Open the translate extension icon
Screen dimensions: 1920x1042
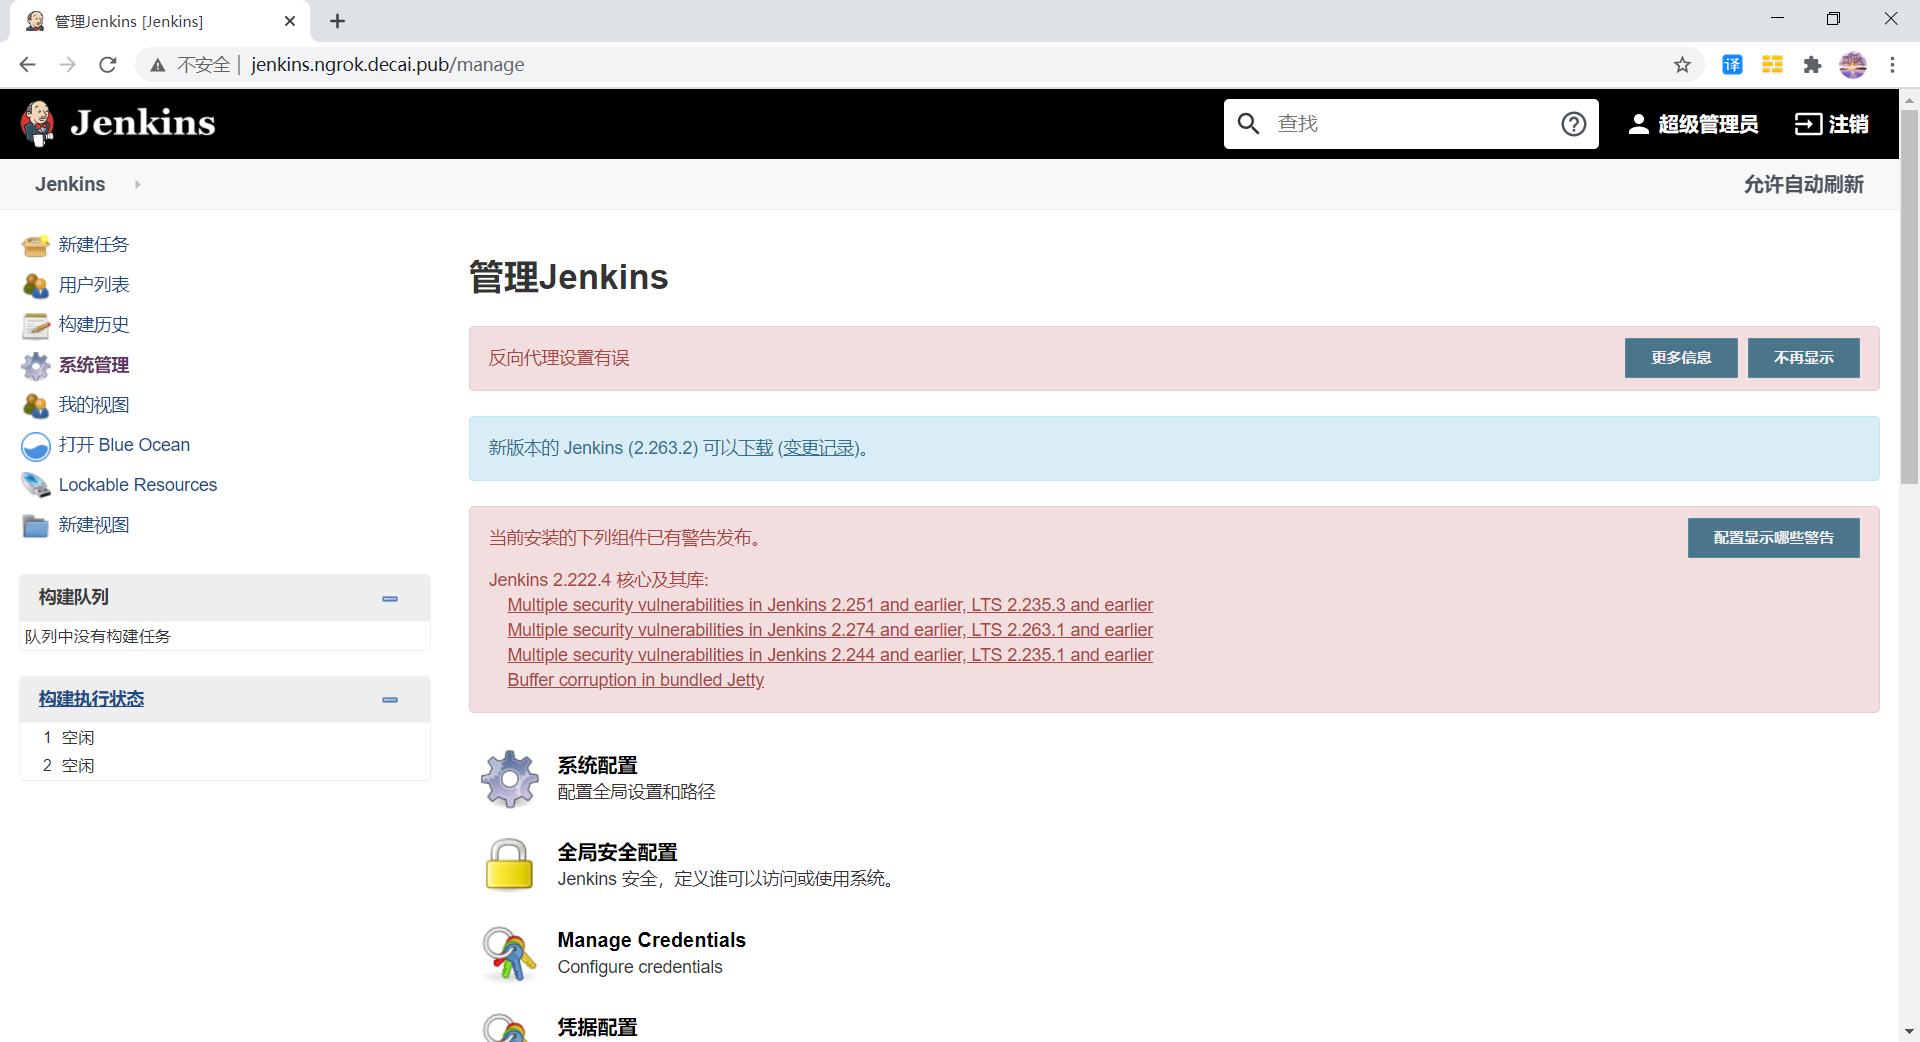click(1732, 65)
